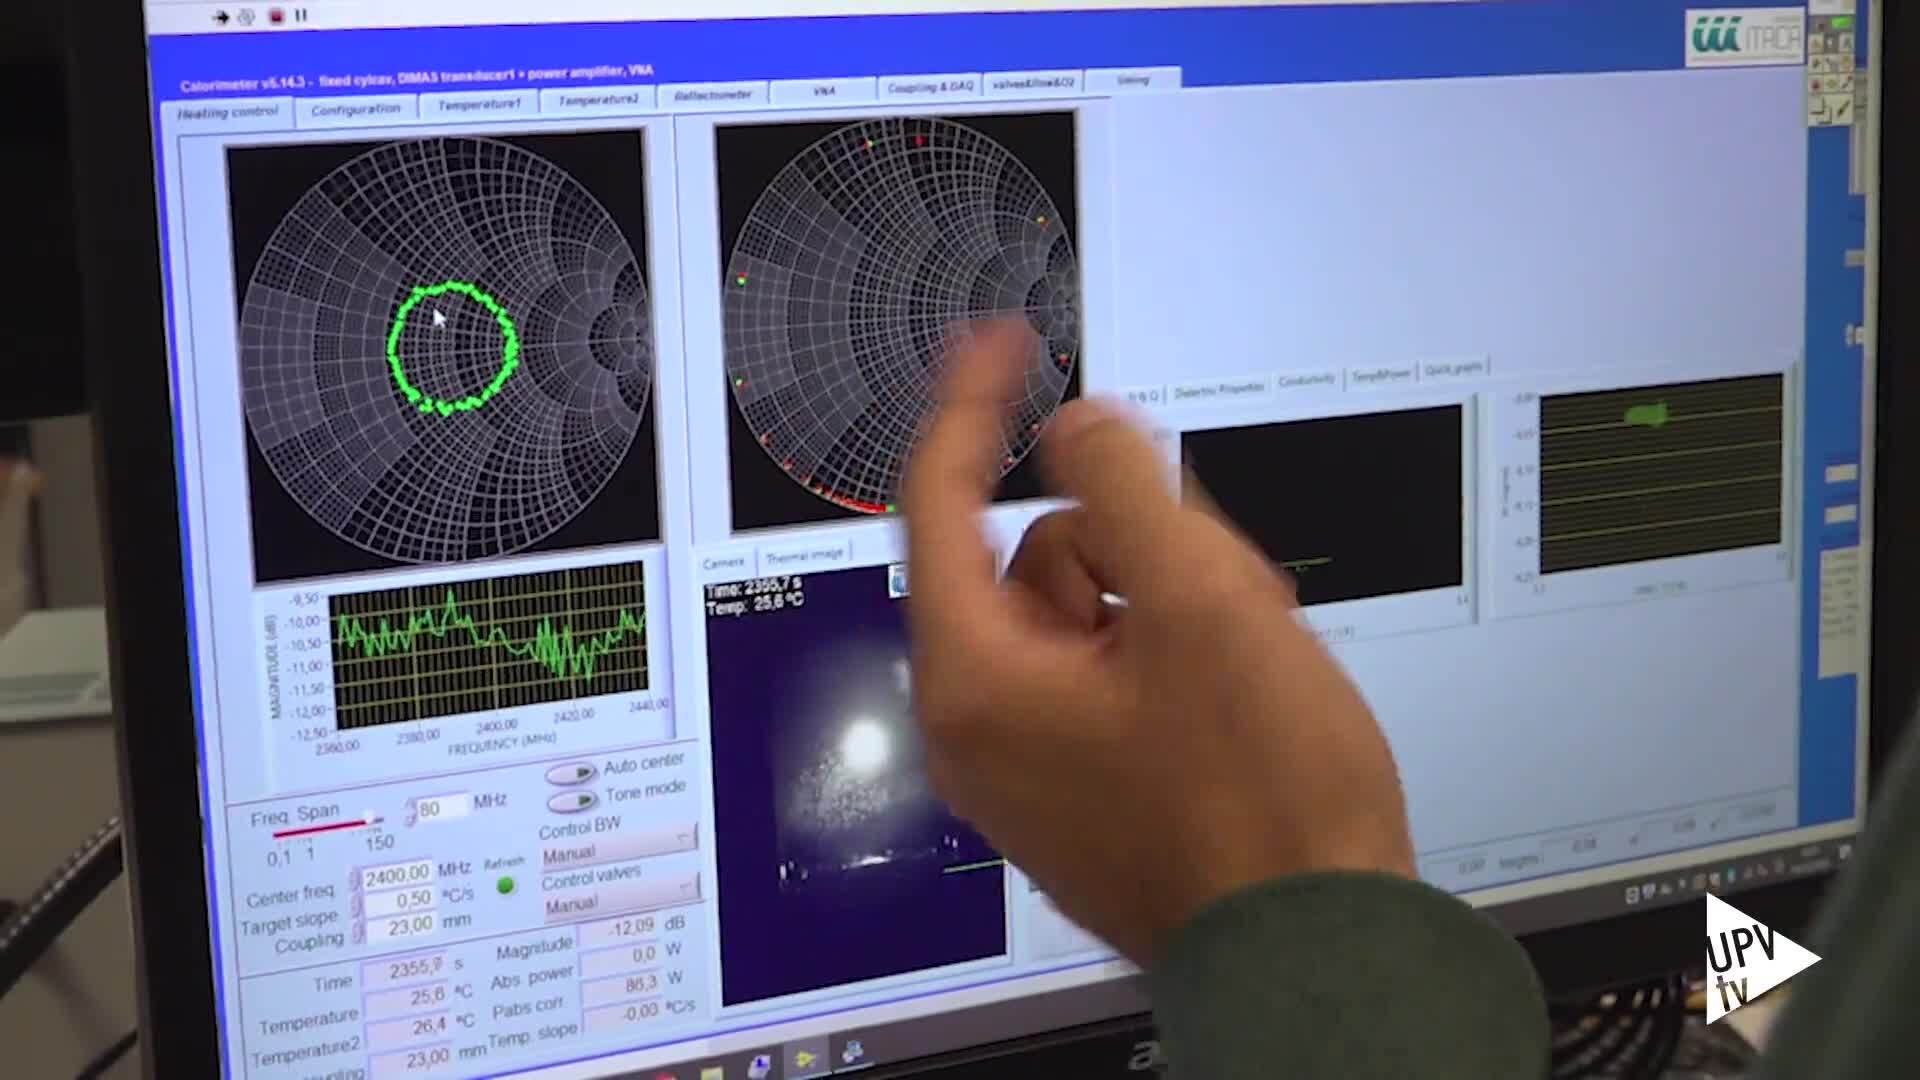Screen dimensions: 1920x1080
Task: Click the red abort execution icon
Action: point(275,16)
